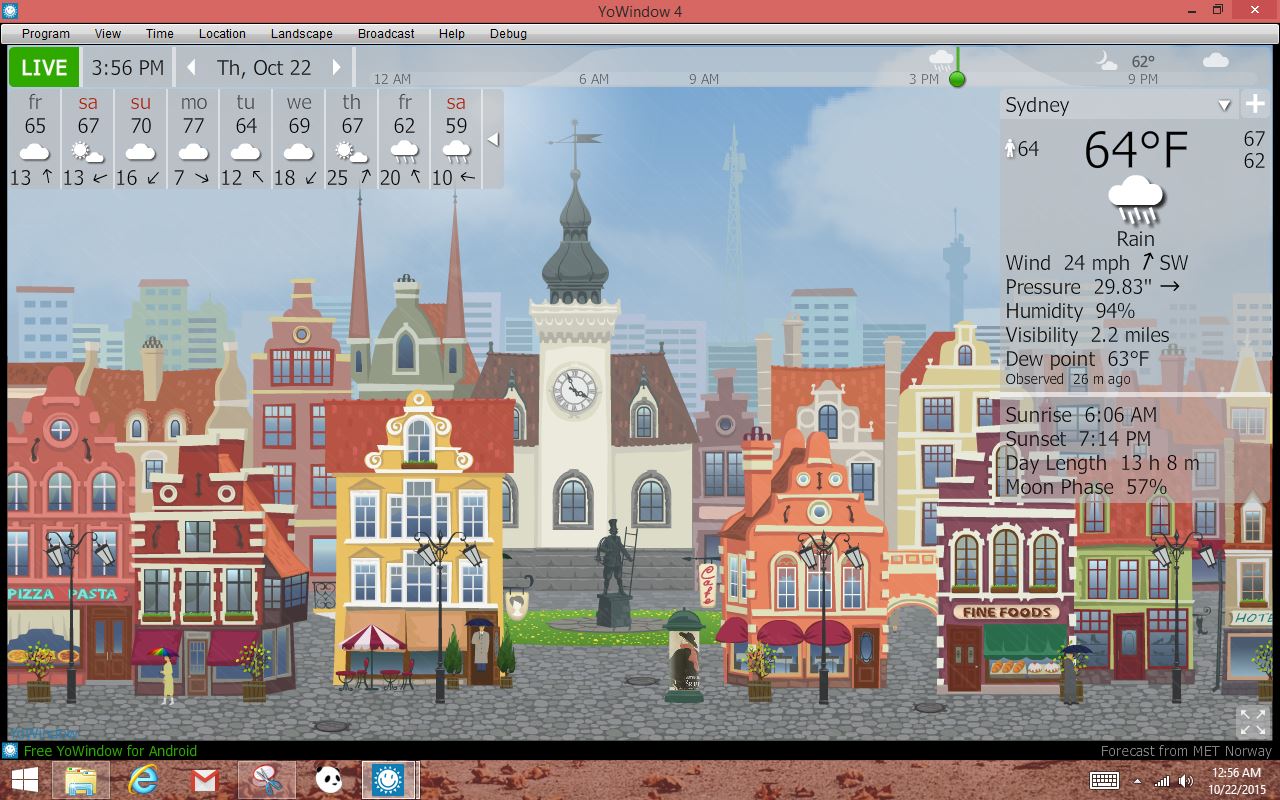The width and height of the screenshot is (1280, 800).
Task: Click the green time slider handle
Action: pos(957,79)
